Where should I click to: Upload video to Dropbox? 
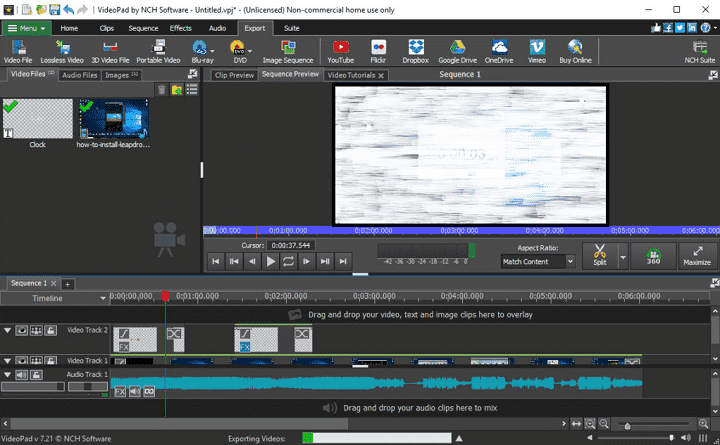click(416, 51)
